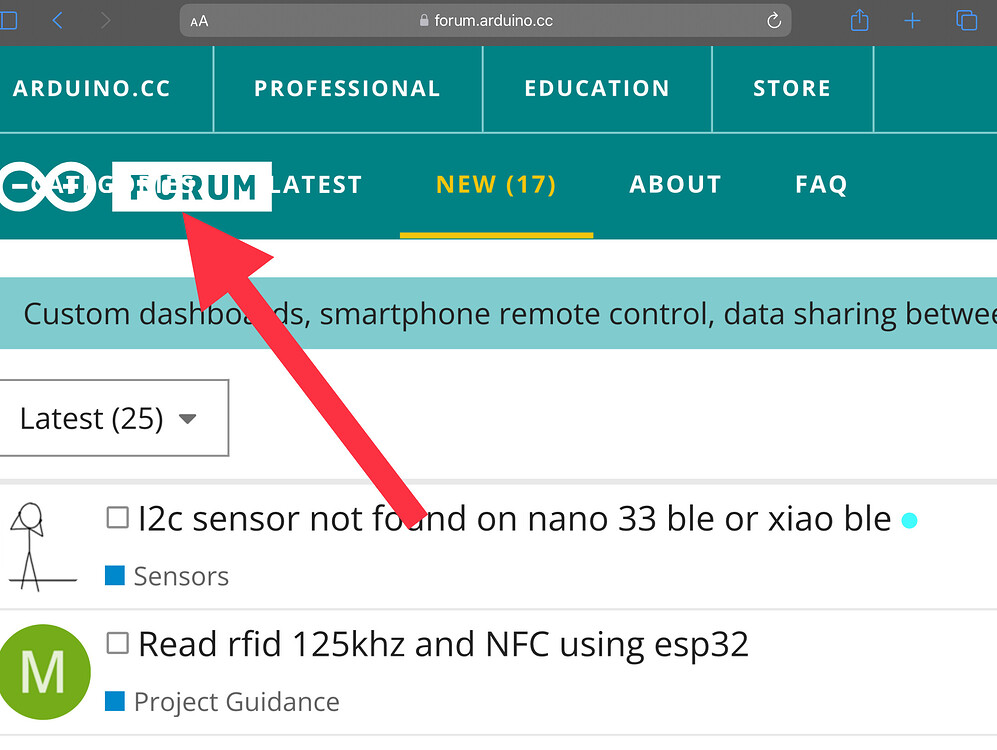997x750 pixels.
Task: Go back with Safari back arrow
Action: (x=57, y=21)
